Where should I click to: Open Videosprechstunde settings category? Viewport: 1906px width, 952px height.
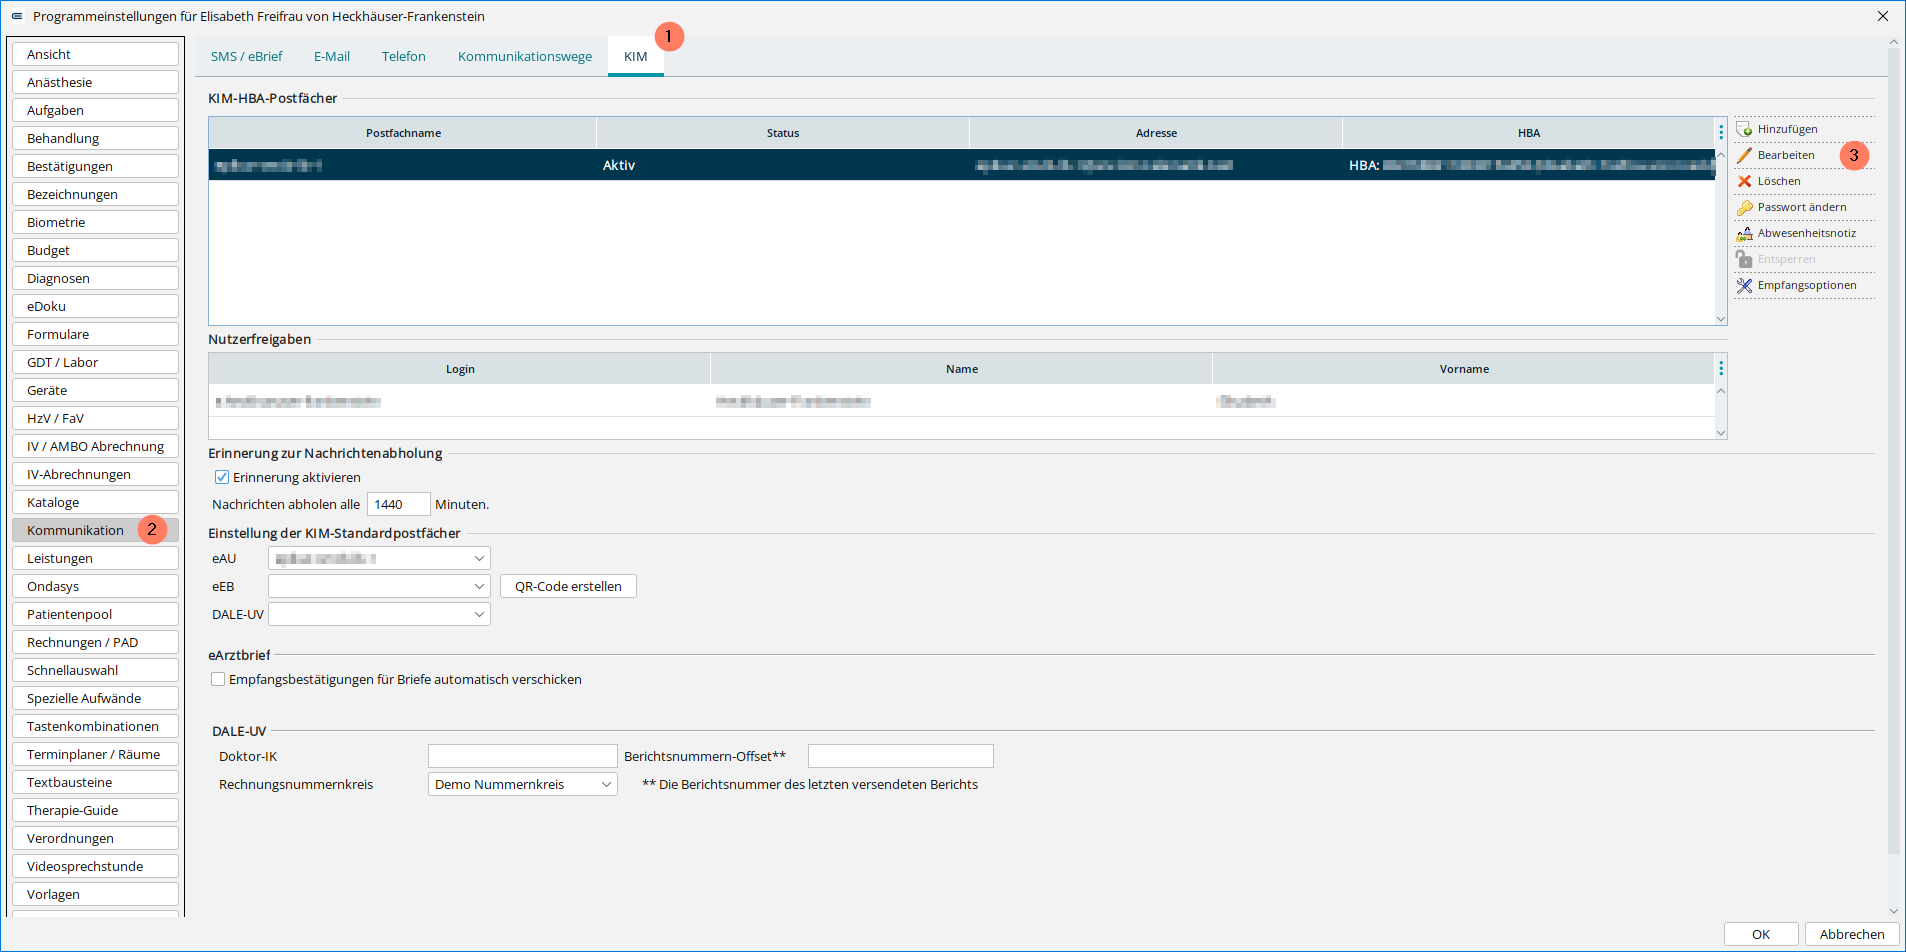pos(96,866)
